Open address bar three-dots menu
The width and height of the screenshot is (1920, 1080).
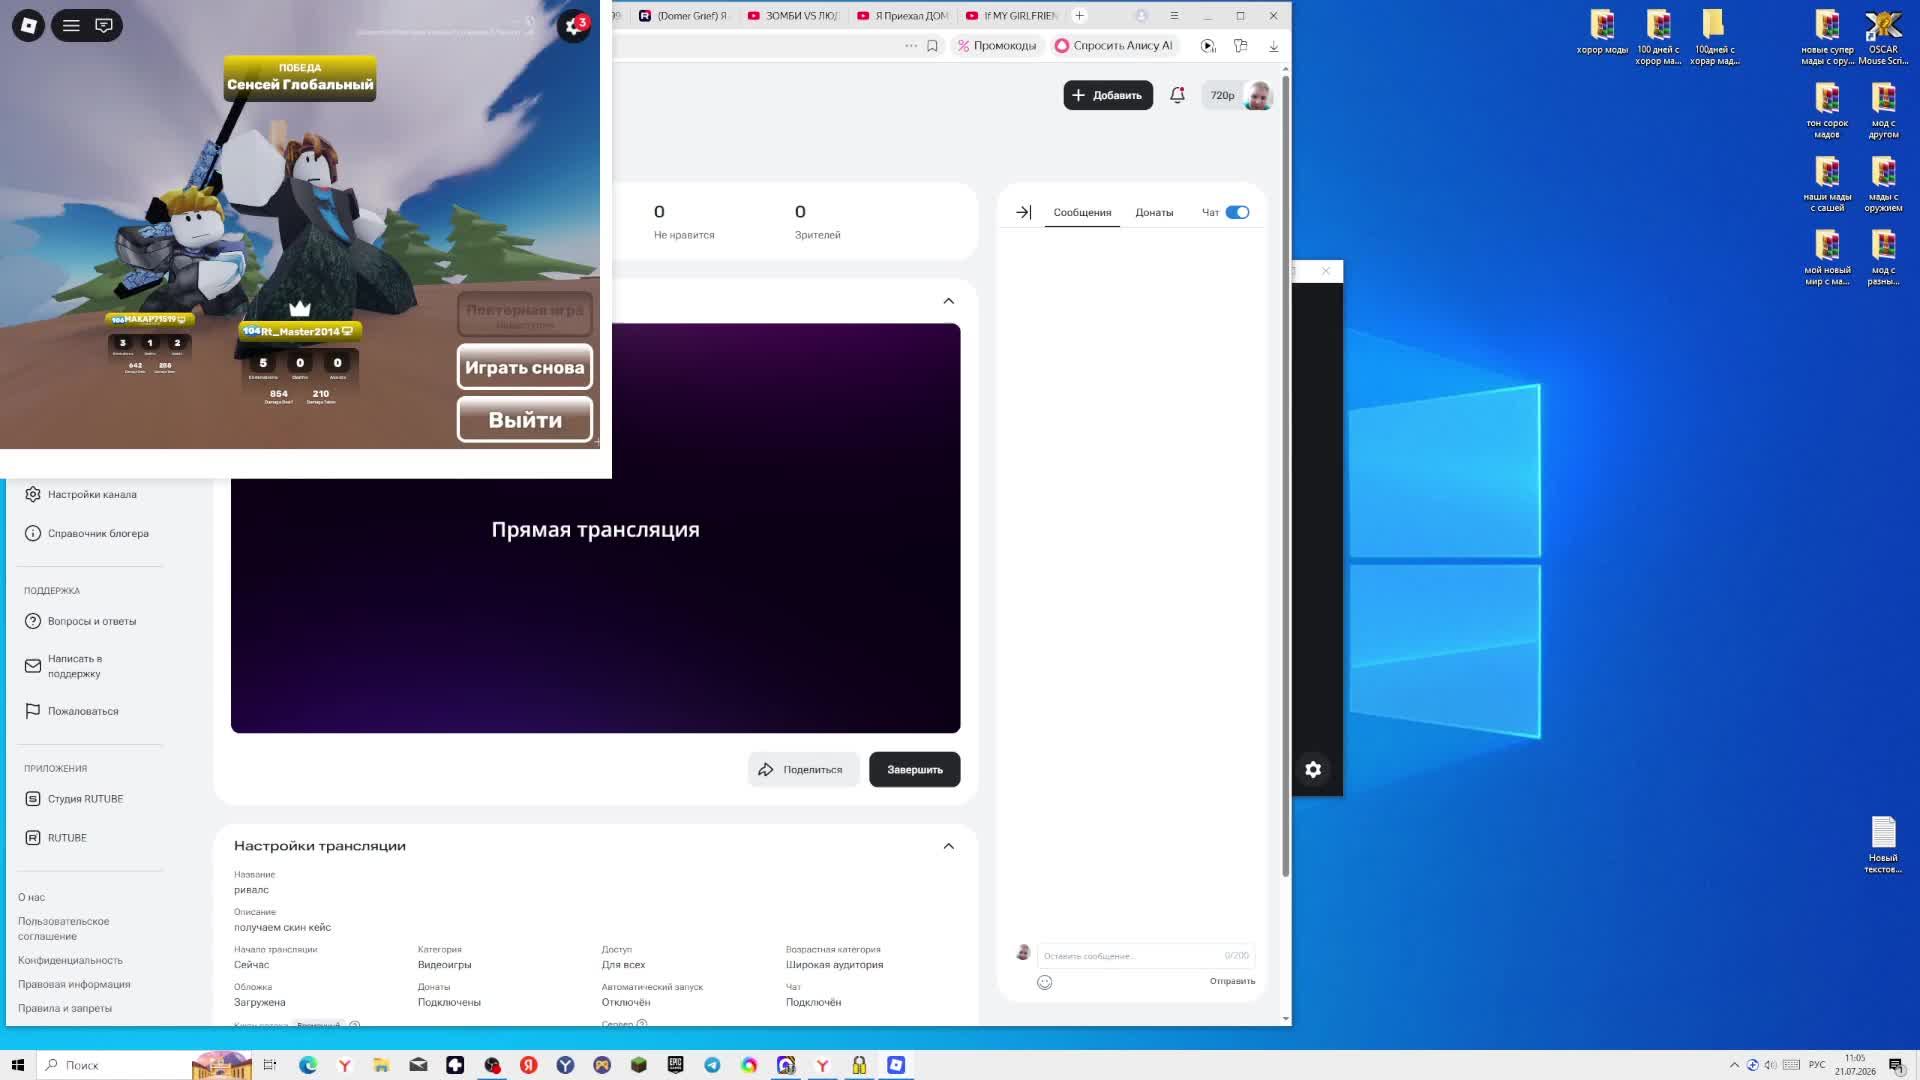[911, 46]
